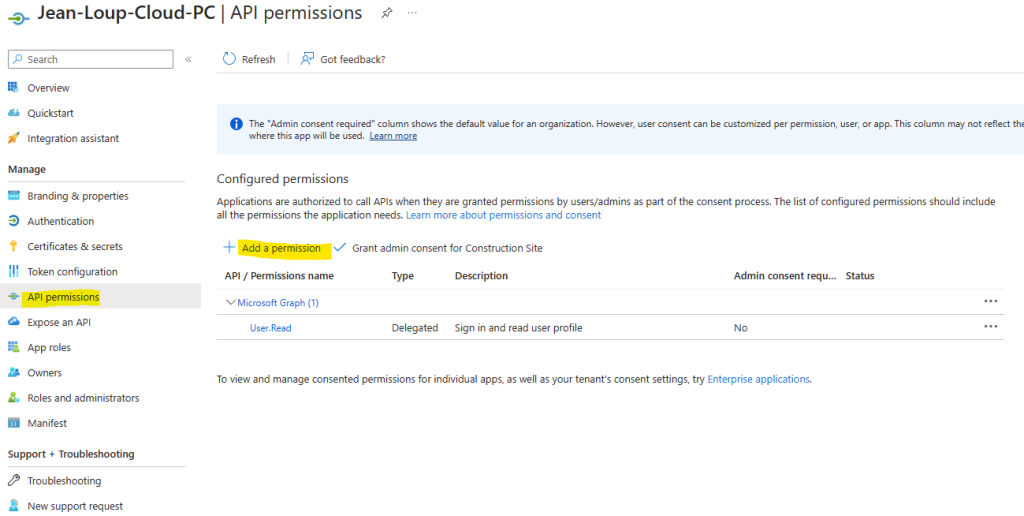
Task: Click the Refresh button
Action: (x=249, y=59)
